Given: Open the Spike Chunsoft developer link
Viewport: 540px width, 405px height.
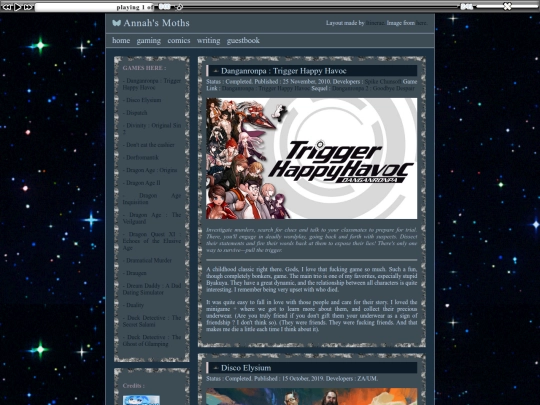Looking at the screenshot, I should (x=383, y=82).
